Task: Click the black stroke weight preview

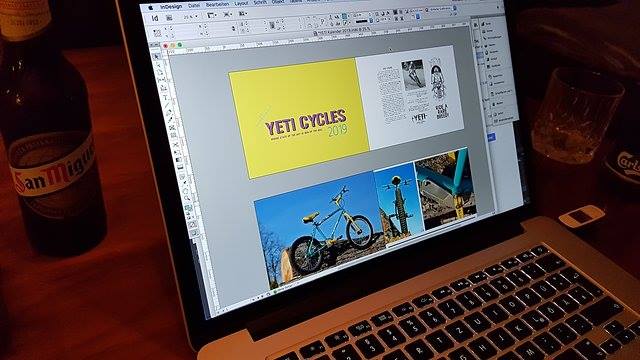Action: [x=362, y=21]
